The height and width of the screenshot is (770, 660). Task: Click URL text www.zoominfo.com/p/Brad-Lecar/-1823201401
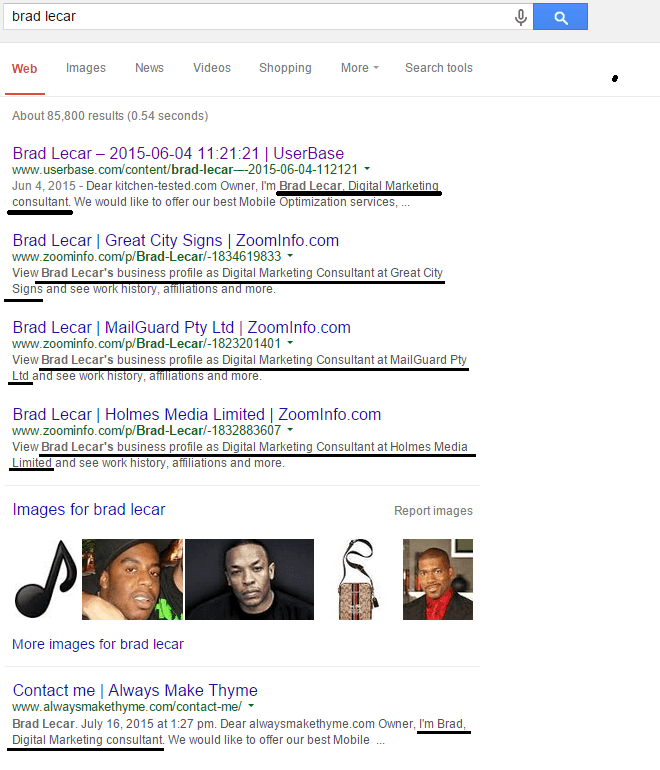click(x=146, y=343)
